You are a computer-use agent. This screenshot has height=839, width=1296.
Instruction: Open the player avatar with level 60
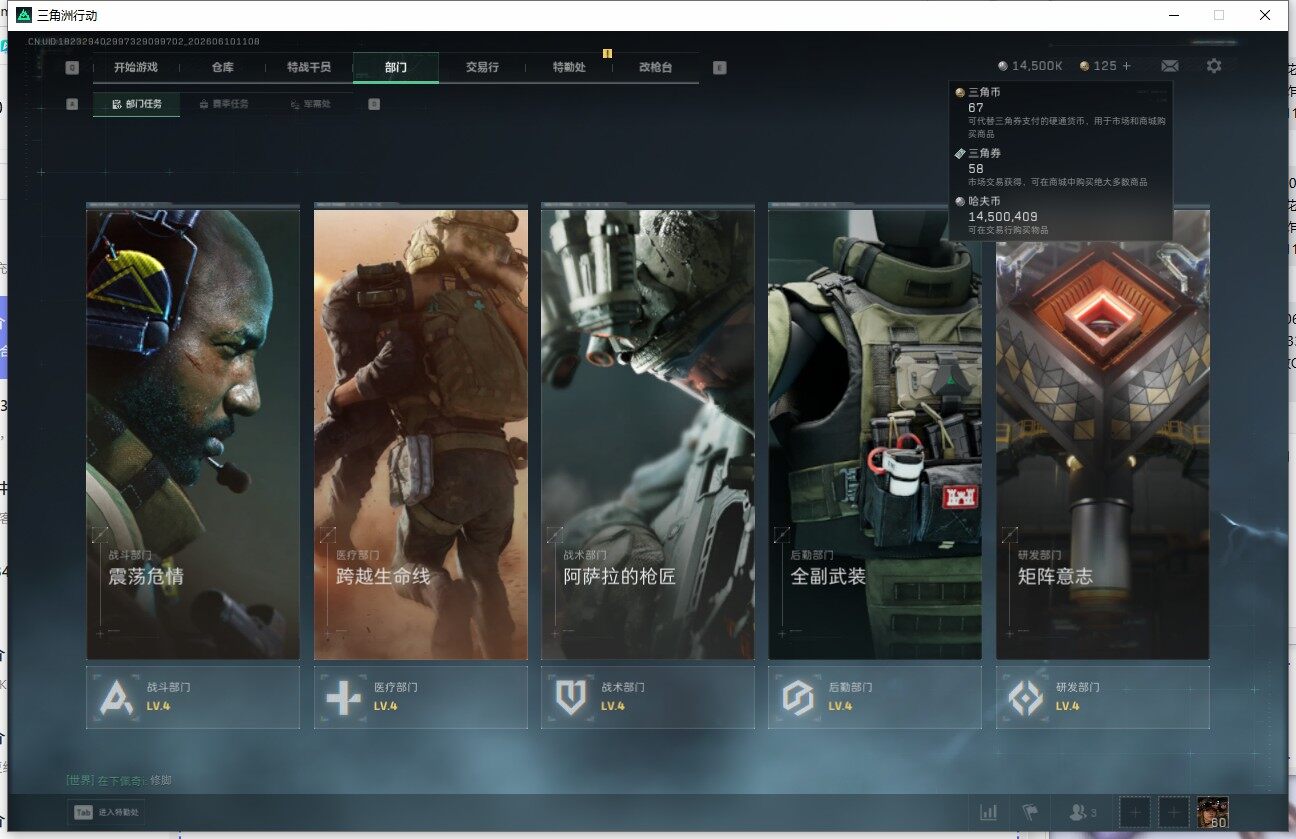1213,812
